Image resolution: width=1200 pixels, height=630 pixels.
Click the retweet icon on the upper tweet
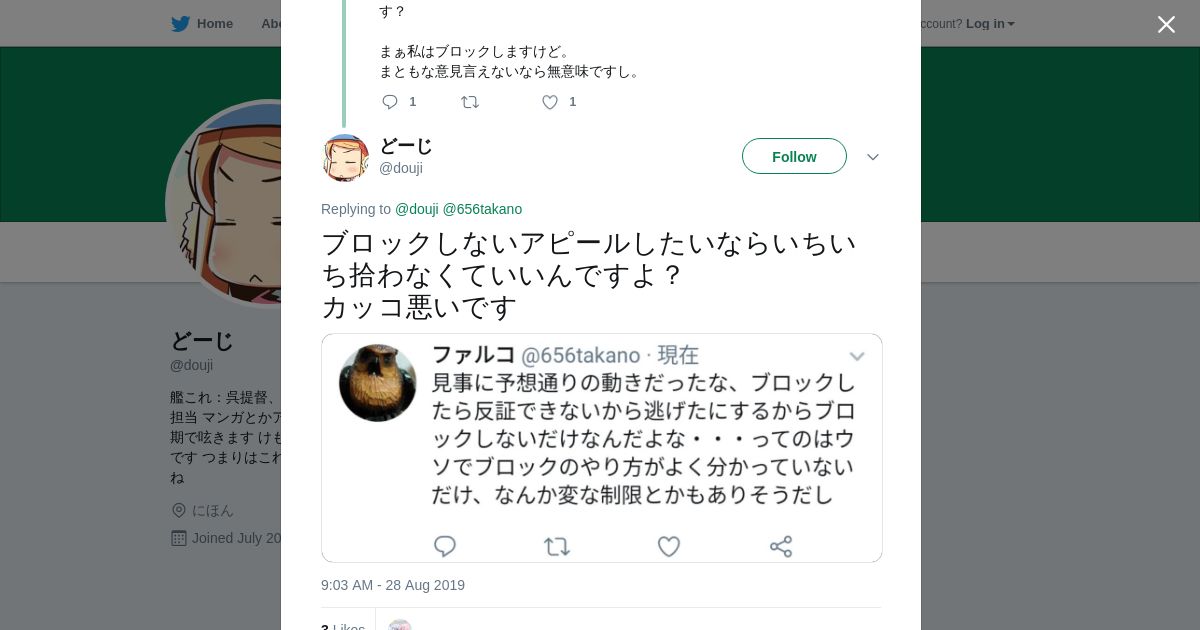coord(470,102)
